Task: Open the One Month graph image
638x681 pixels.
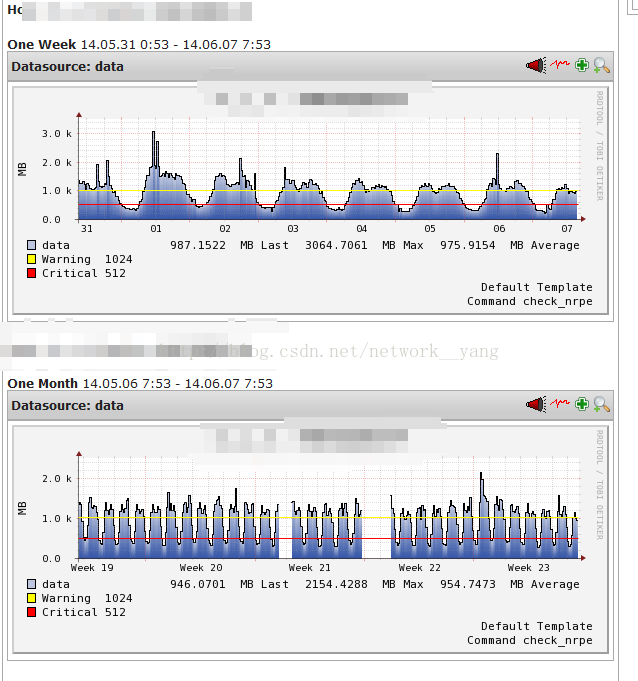Action: point(311,539)
